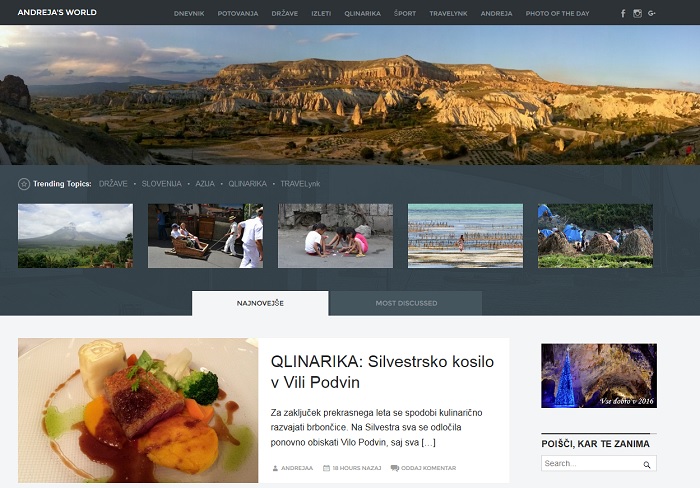Click the star icon beside Trending Topics
The width and height of the screenshot is (700, 488).
point(24,184)
